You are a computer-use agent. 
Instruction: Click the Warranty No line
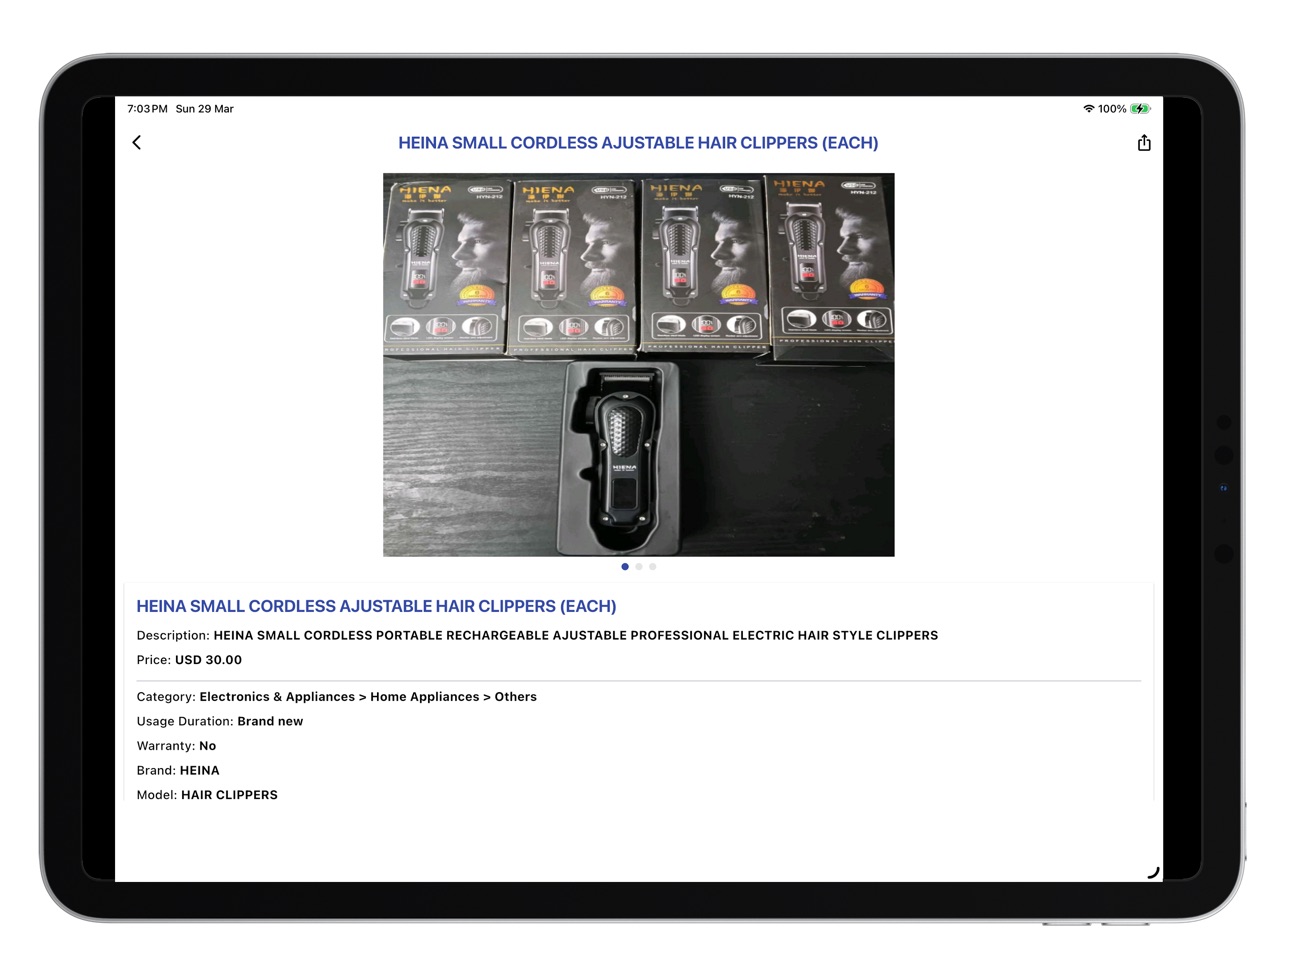pos(176,746)
